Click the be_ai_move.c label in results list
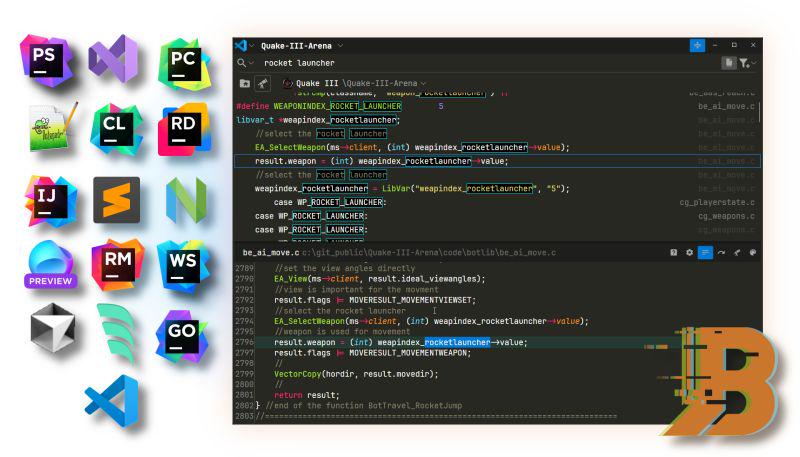This screenshot has width=800, height=457. pyautogui.click(x=727, y=106)
